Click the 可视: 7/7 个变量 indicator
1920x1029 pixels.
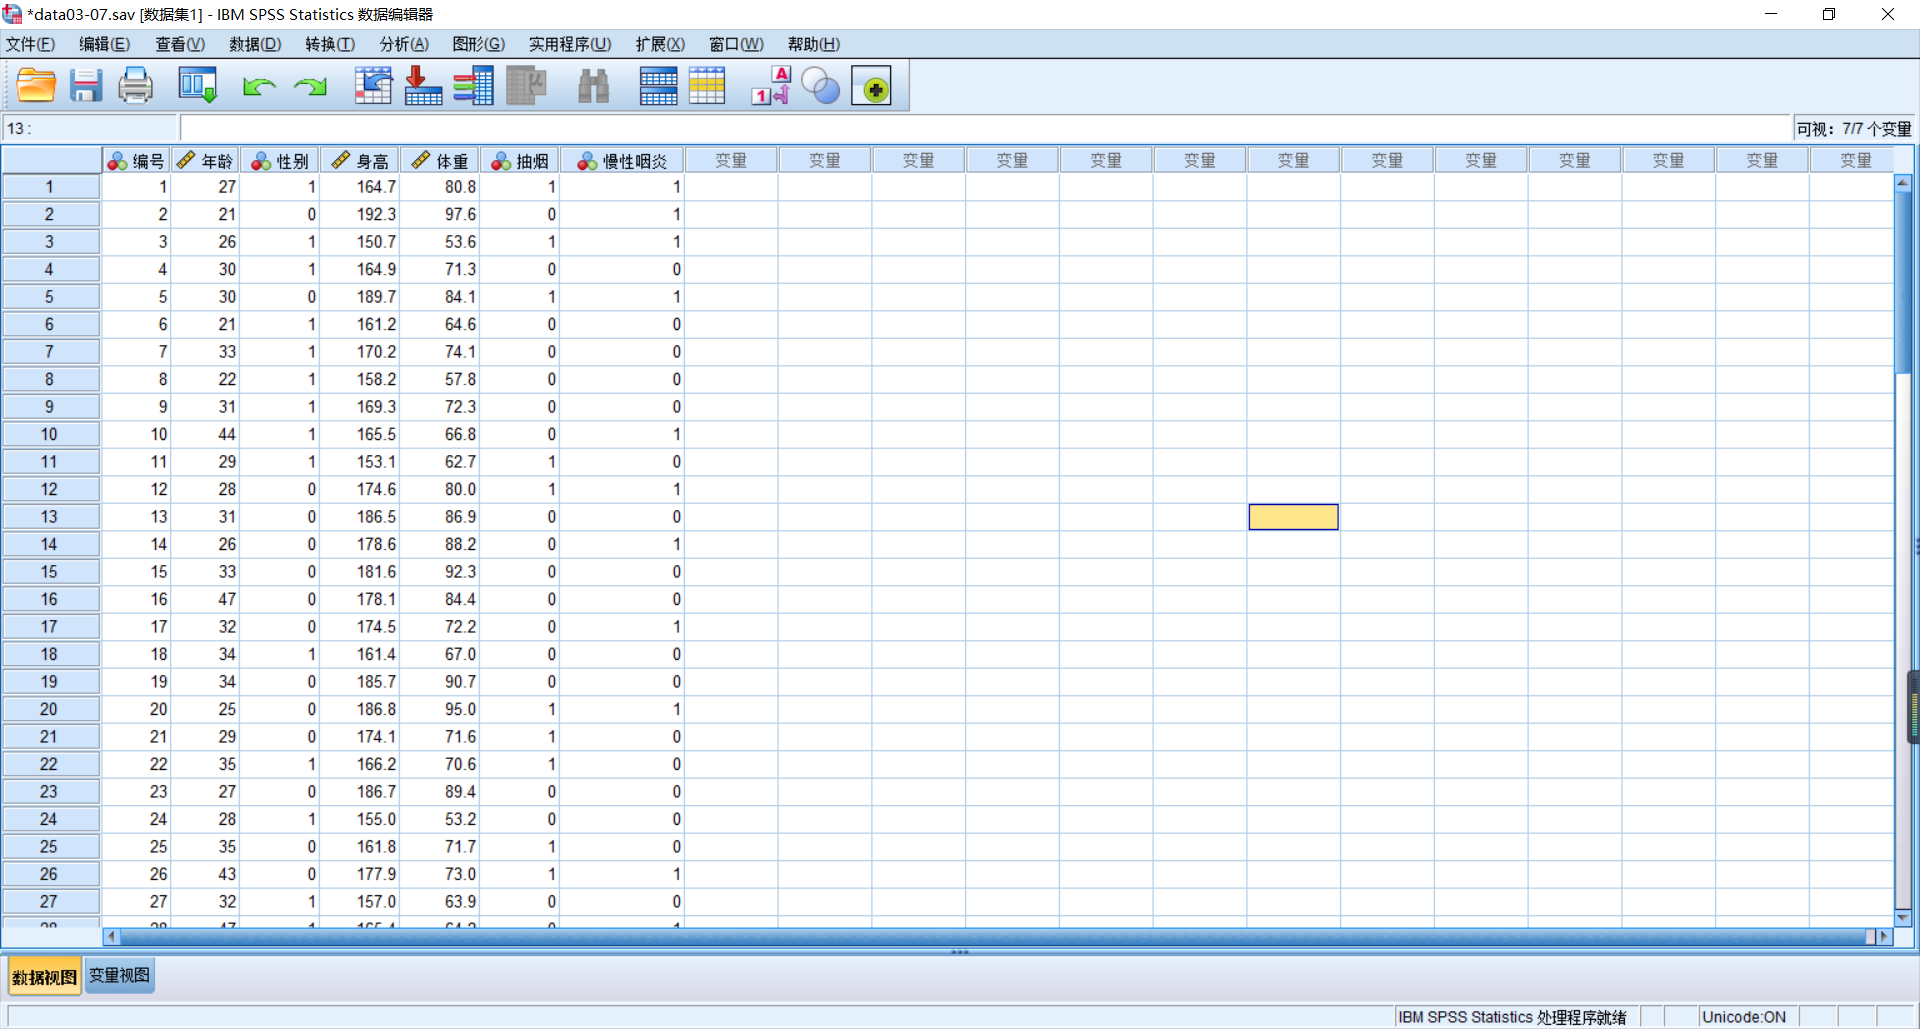(1853, 129)
